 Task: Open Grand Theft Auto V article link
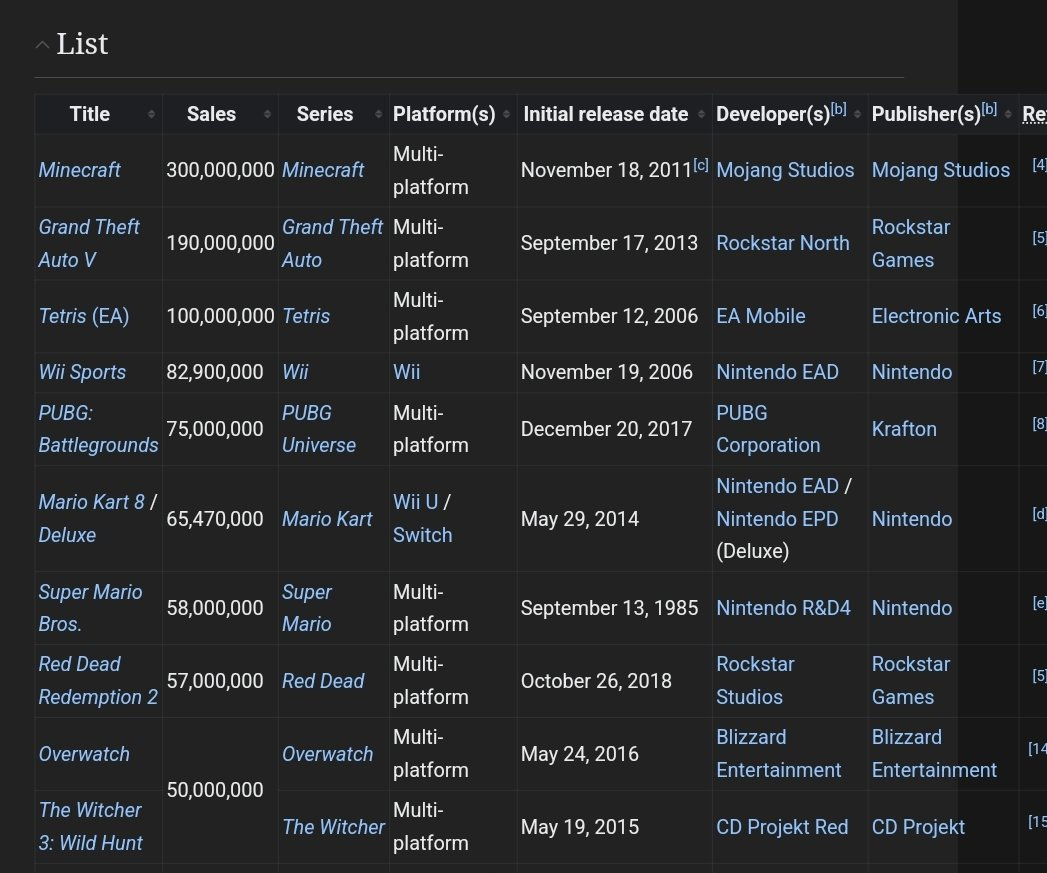(x=88, y=243)
